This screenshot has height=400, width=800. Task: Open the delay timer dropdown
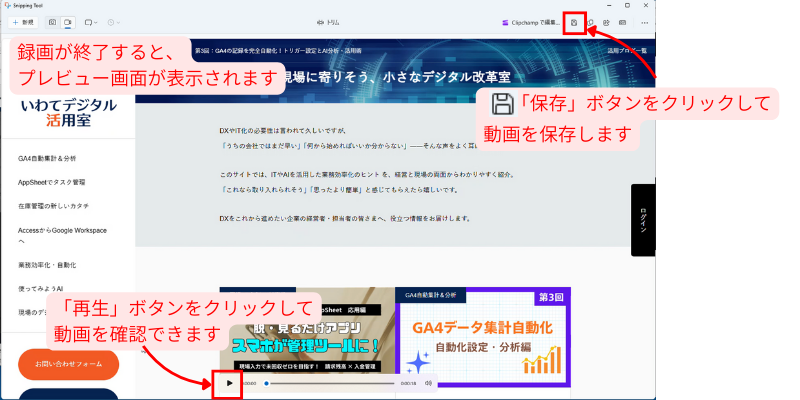[x=114, y=22]
